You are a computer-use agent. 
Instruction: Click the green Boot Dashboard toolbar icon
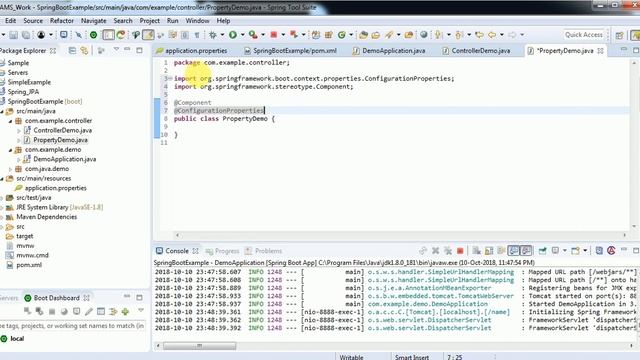[x=93, y=35]
